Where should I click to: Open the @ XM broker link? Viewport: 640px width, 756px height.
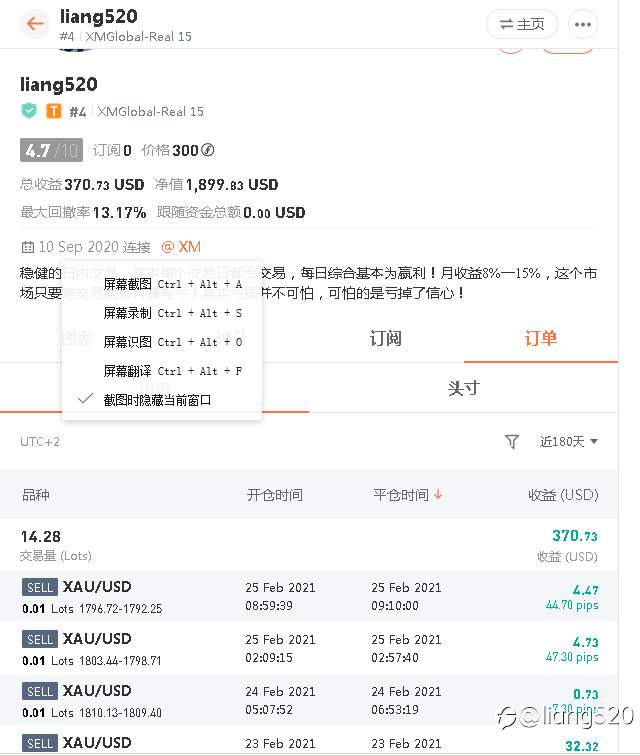pyautogui.click(x=181, y=247)
